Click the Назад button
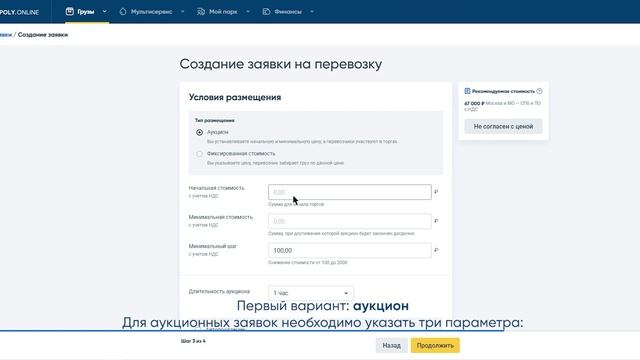 391,345
